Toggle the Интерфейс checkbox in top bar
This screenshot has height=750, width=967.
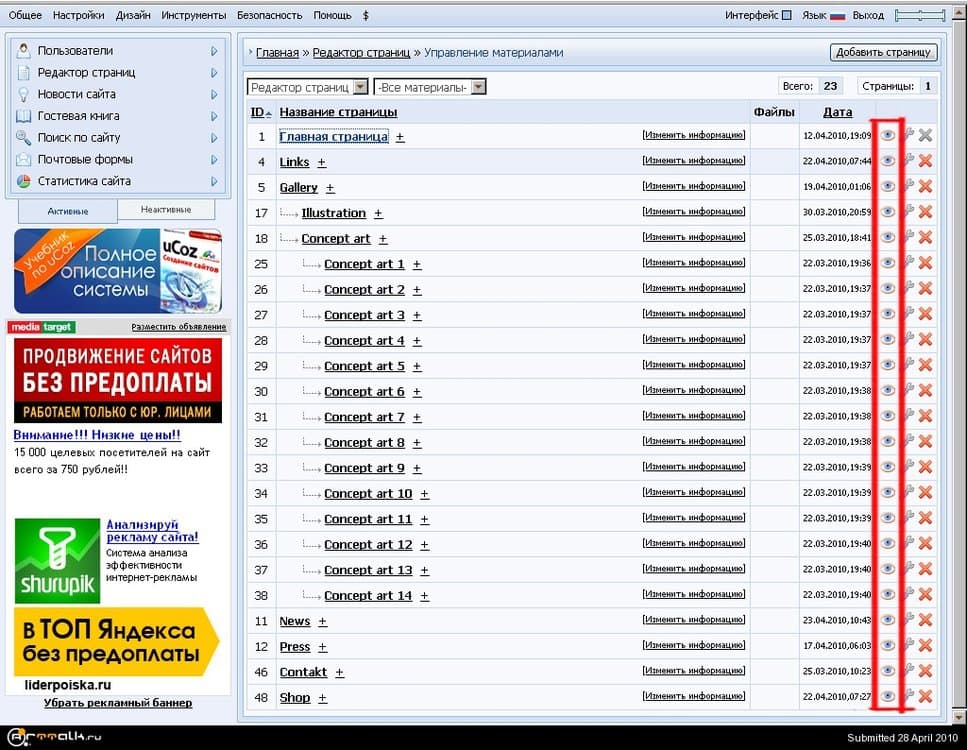[x=786, y=16]
